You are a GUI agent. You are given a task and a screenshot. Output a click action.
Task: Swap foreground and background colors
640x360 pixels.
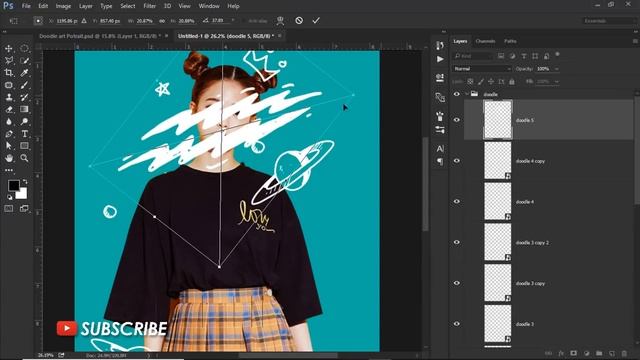(25, 181)
